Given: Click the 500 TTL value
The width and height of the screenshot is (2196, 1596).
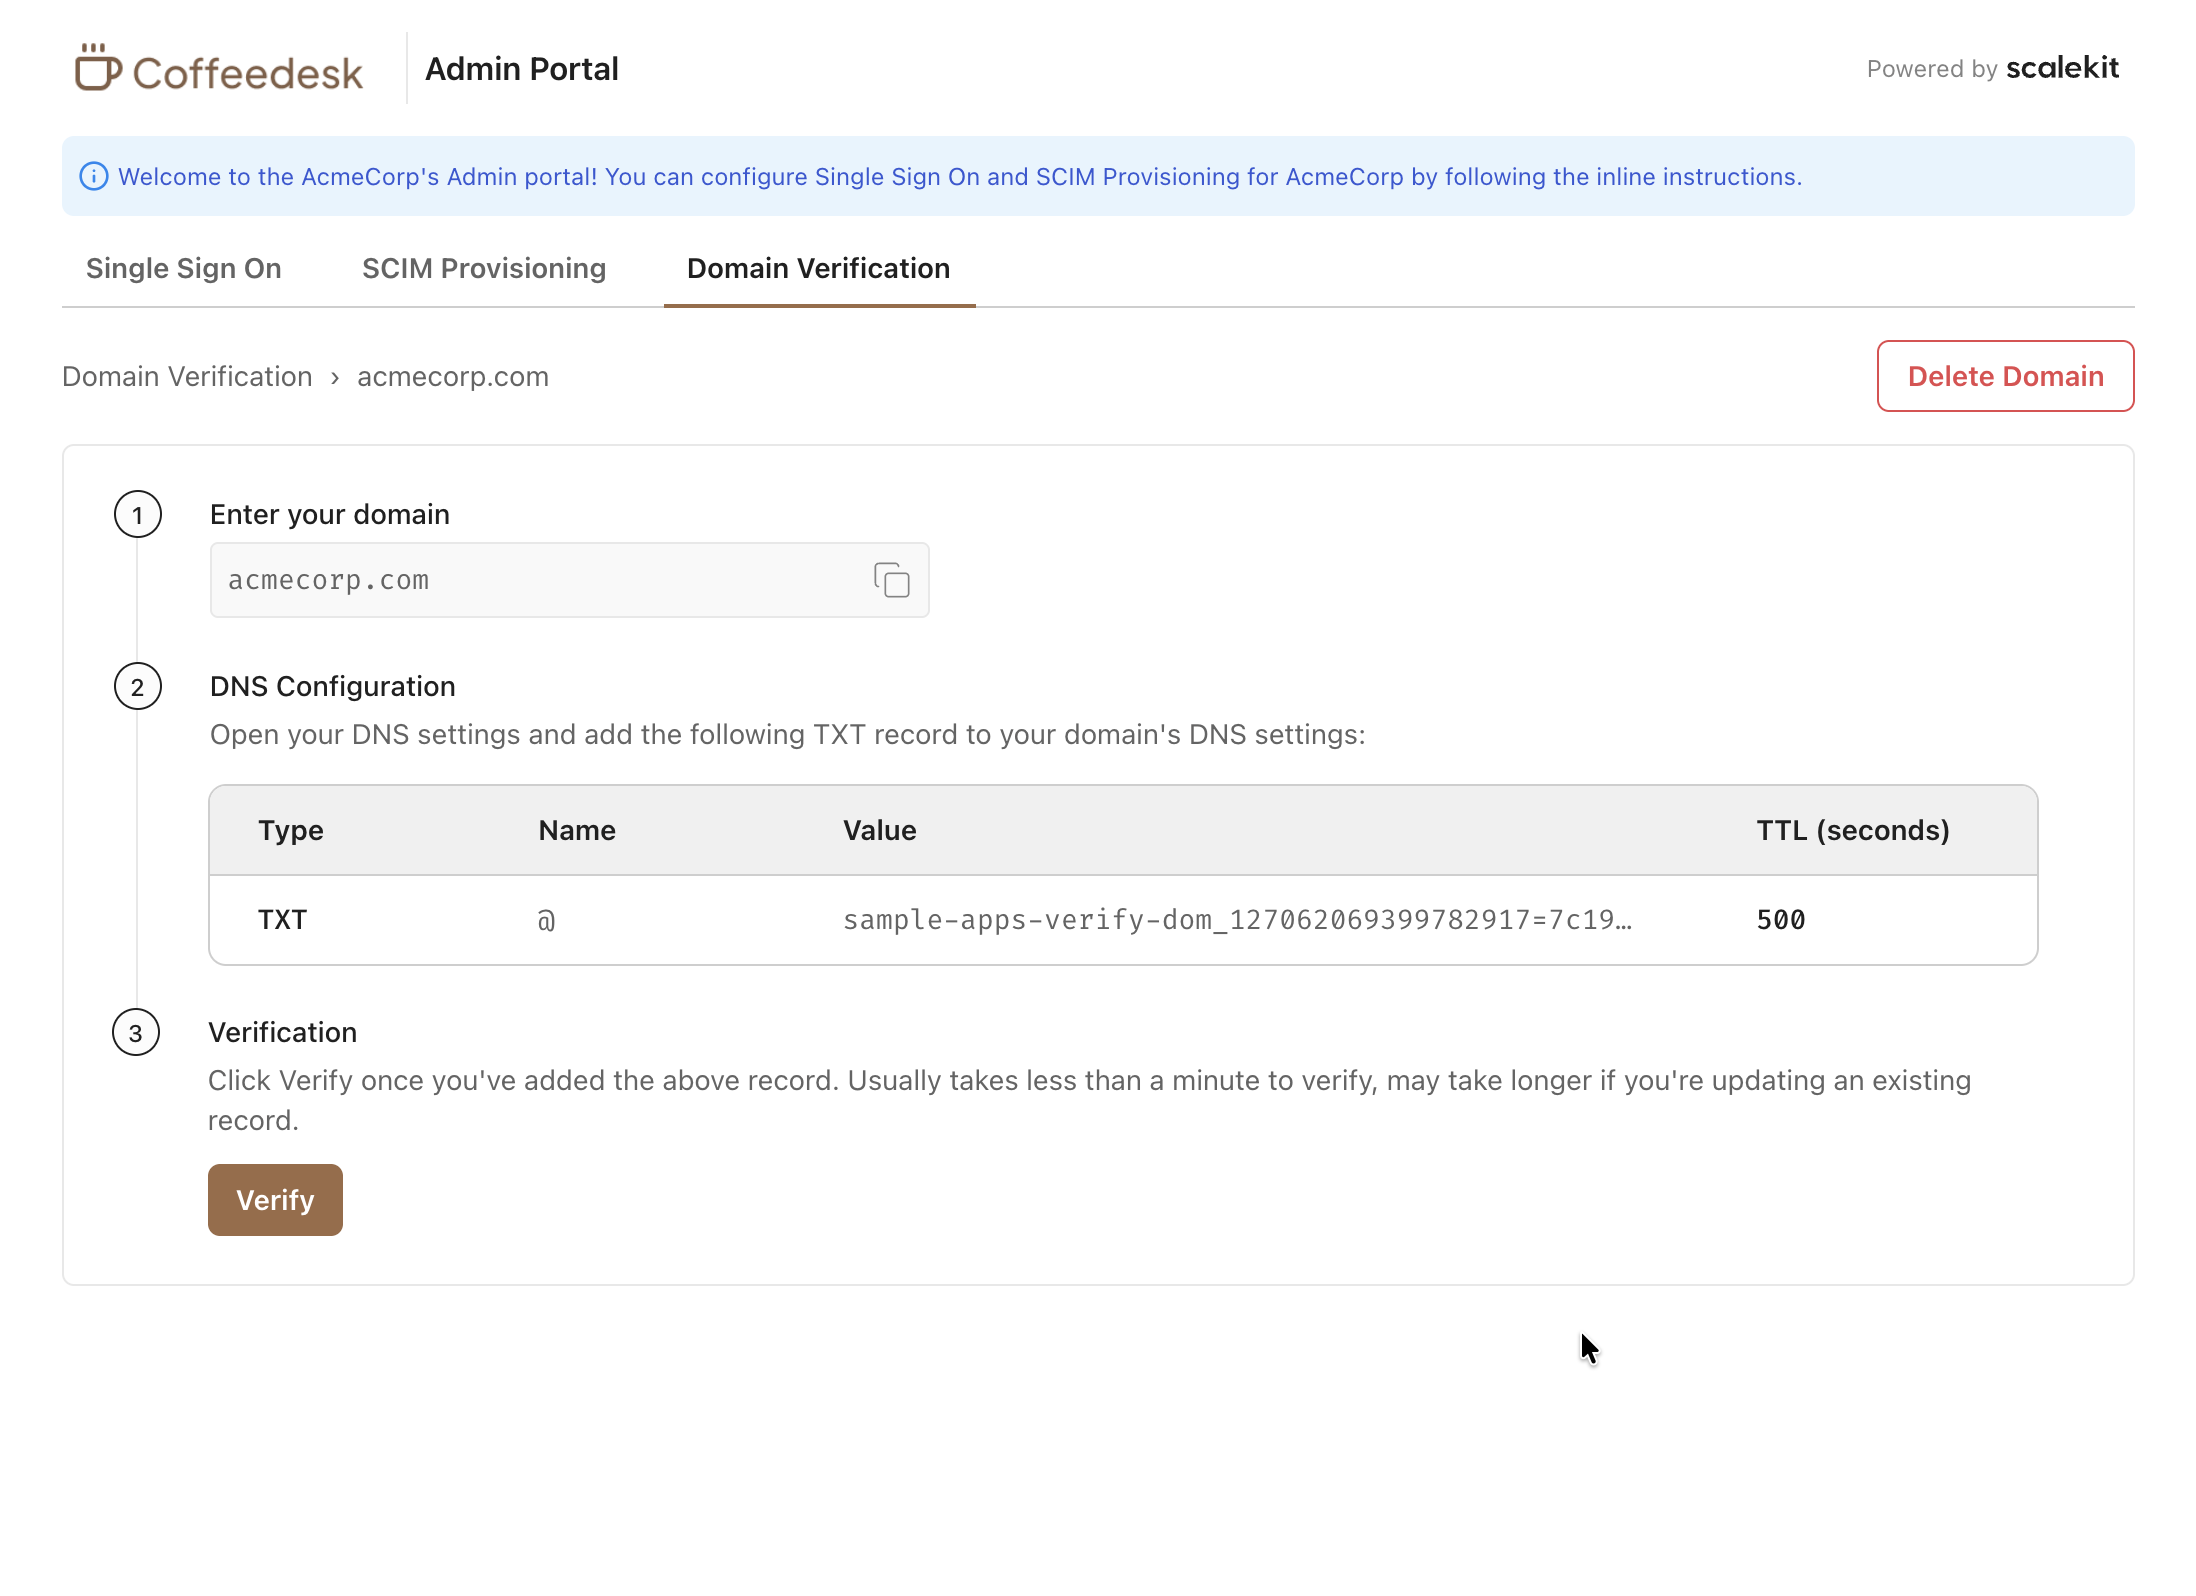Looking at the screenshot, I should click(x=1781, y=920).
